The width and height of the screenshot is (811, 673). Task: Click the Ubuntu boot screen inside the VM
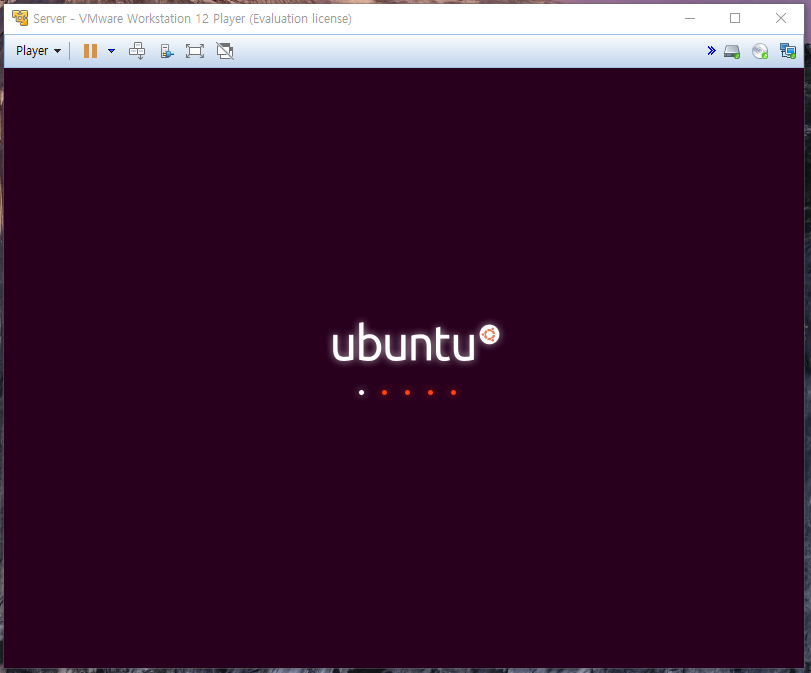(x=404, y=368)
